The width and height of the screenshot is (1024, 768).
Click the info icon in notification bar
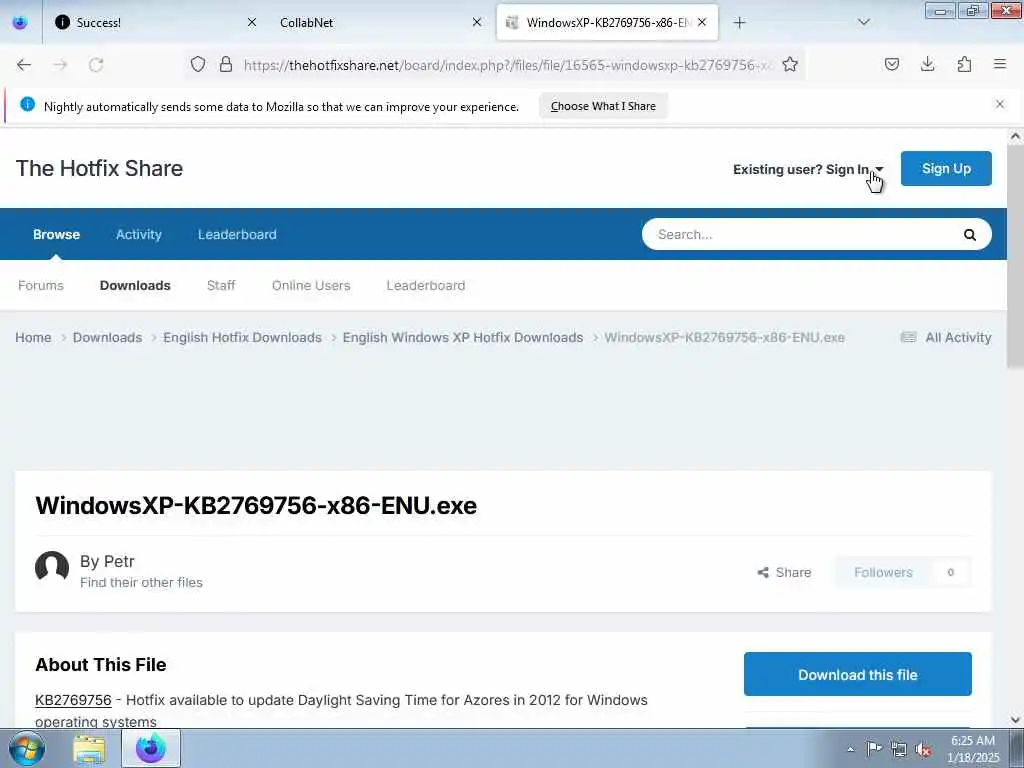pos(27,104)
